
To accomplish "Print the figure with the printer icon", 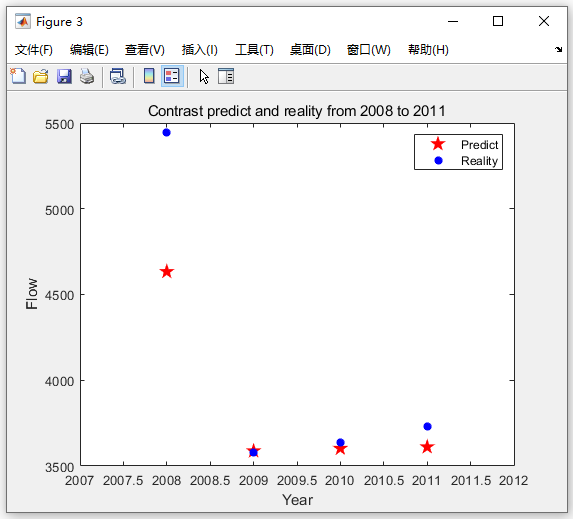I will pos(87,76).
